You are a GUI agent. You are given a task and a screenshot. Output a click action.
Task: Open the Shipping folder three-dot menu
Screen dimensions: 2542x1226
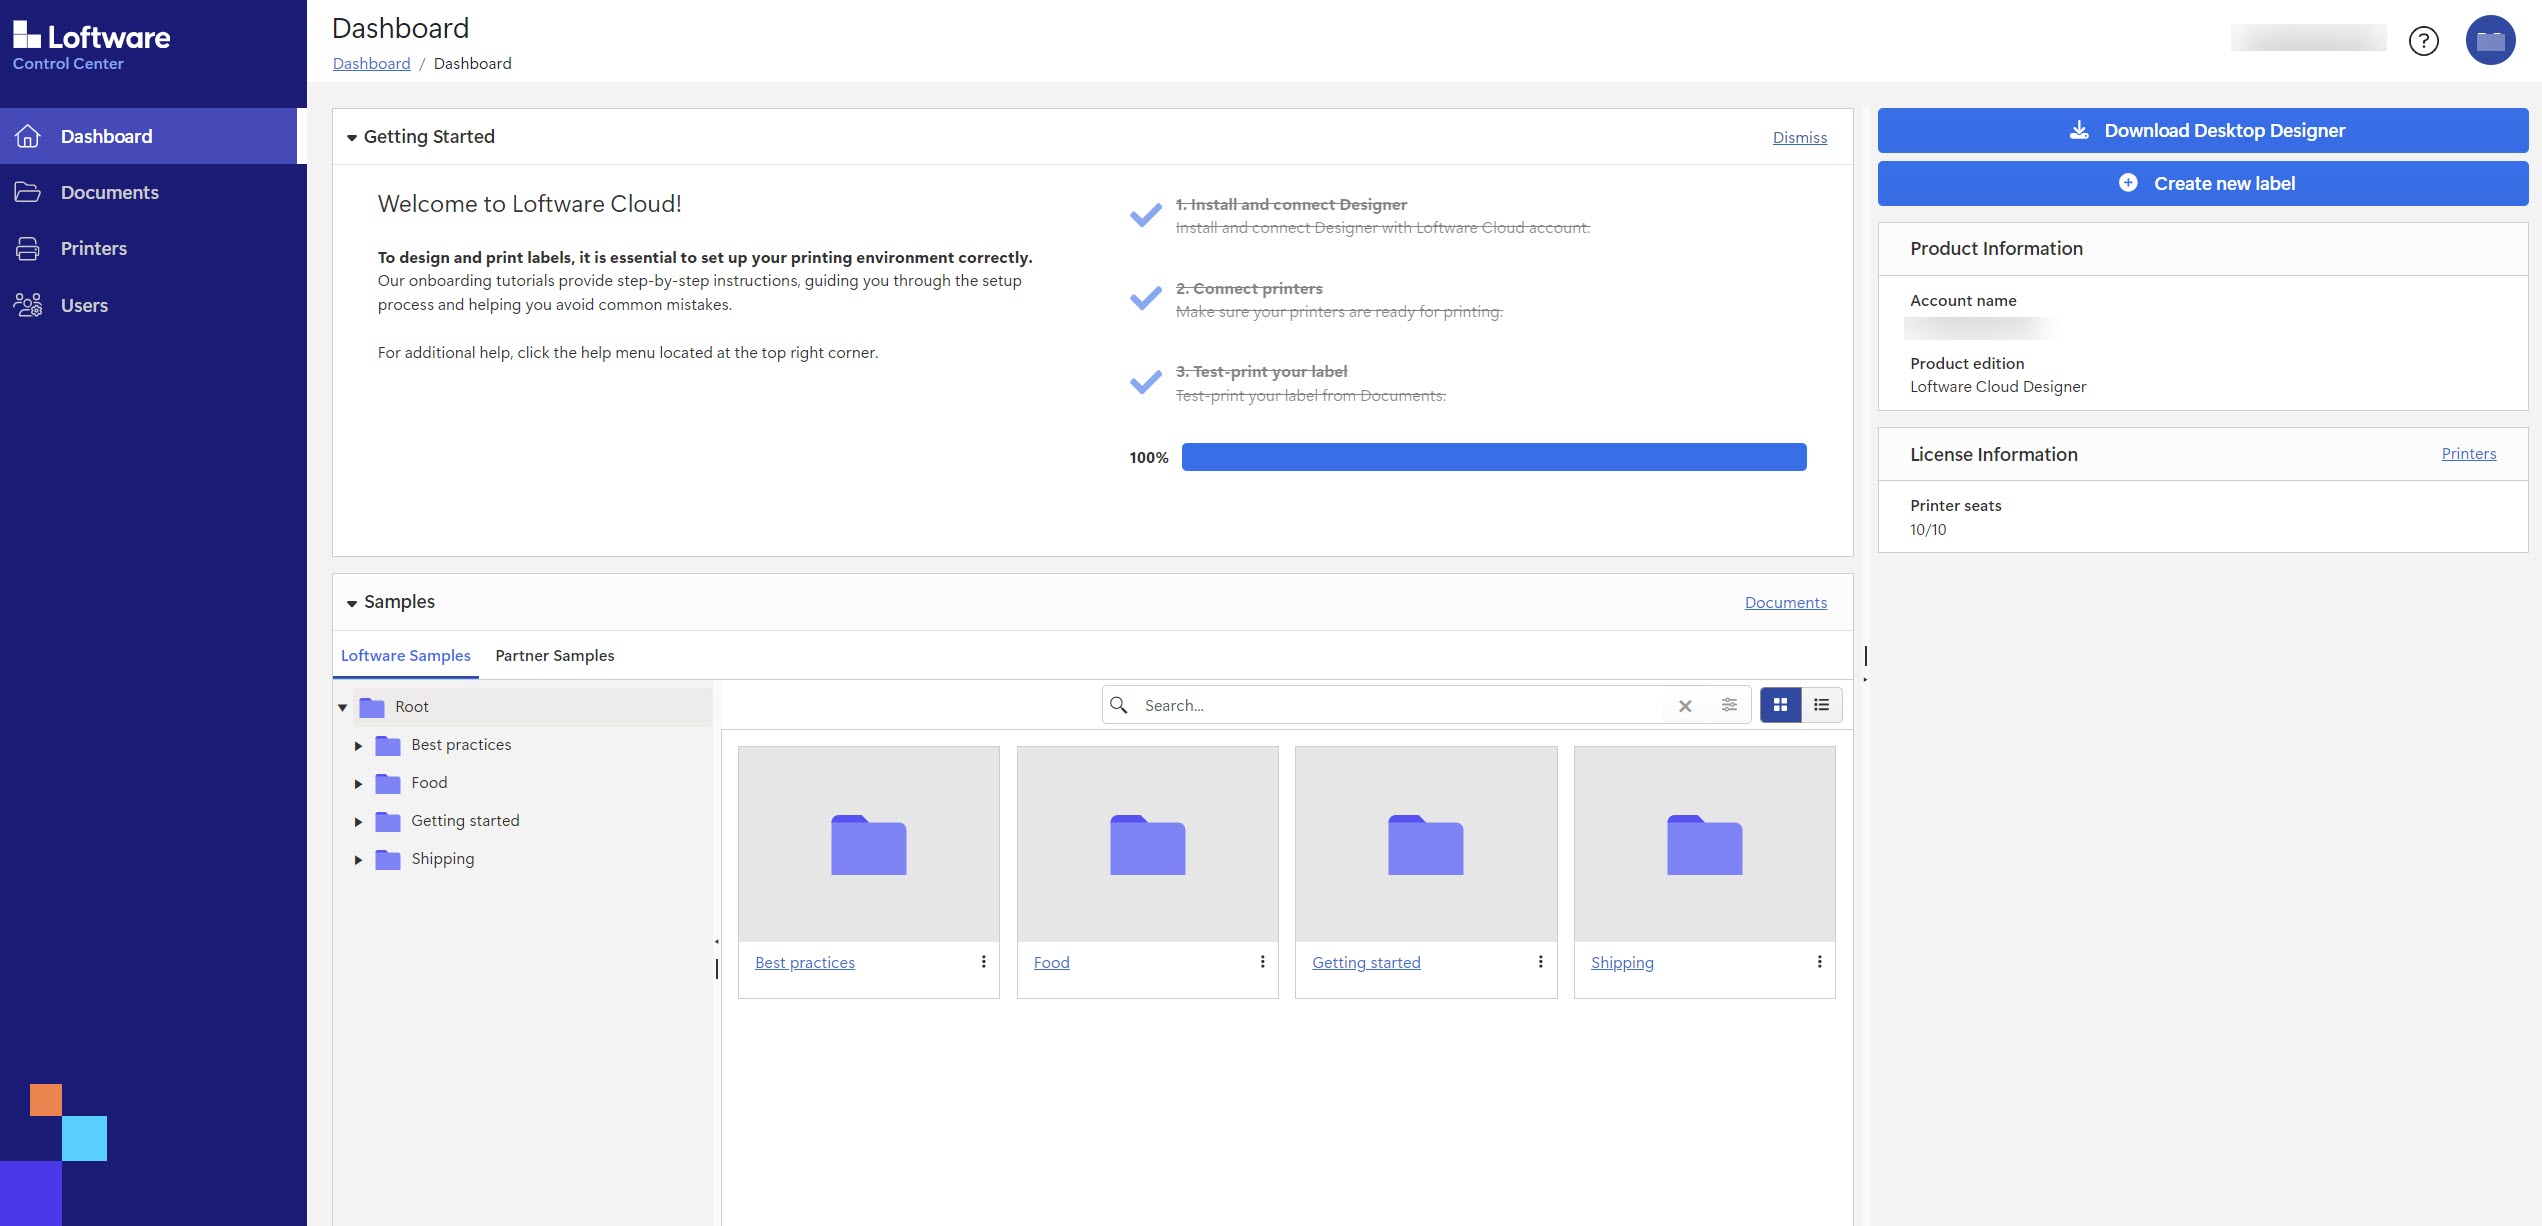(1819, 962)
